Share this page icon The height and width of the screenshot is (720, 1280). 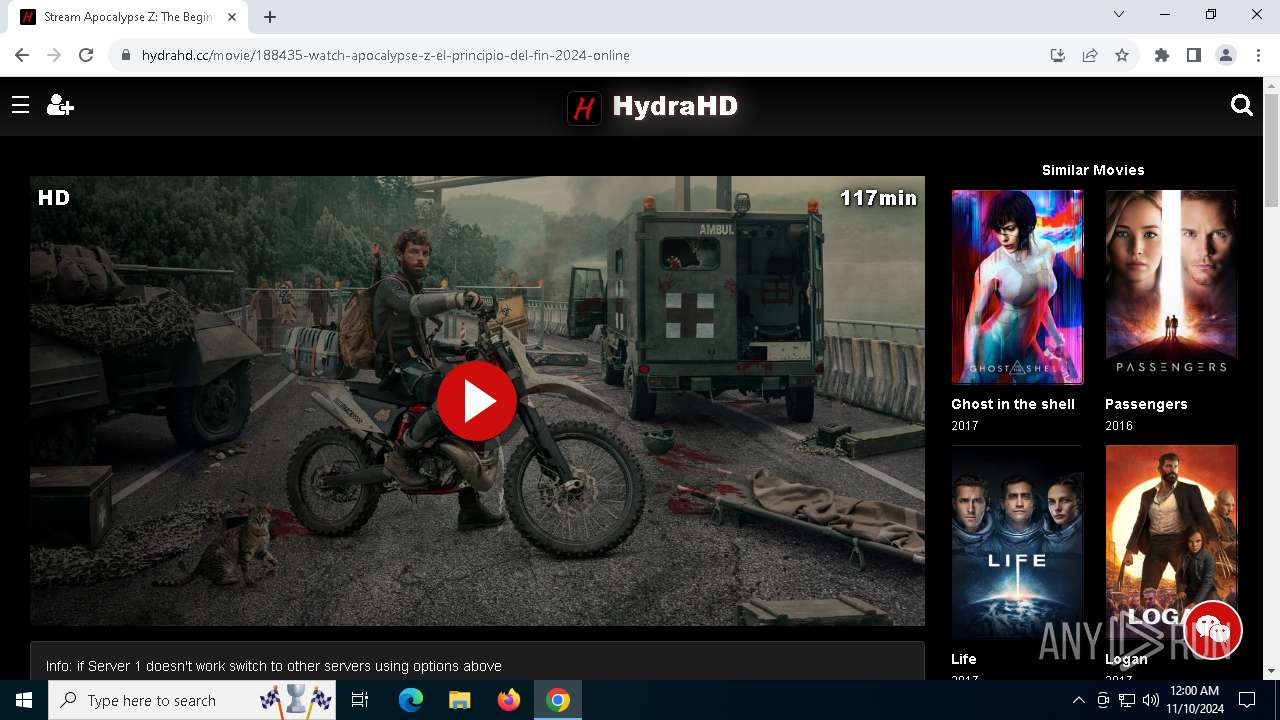tap(1090, 55)
